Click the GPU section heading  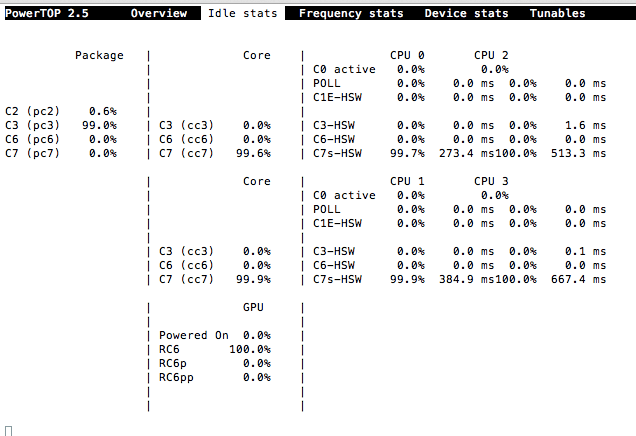pos(253,307)
